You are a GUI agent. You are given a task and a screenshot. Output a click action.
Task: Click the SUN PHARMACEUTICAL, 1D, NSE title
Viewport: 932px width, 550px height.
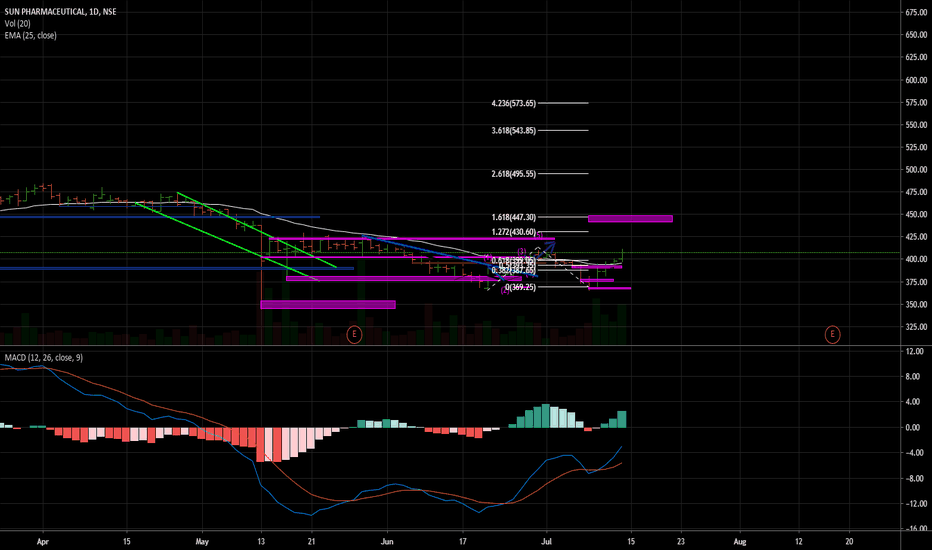(60, 11)
